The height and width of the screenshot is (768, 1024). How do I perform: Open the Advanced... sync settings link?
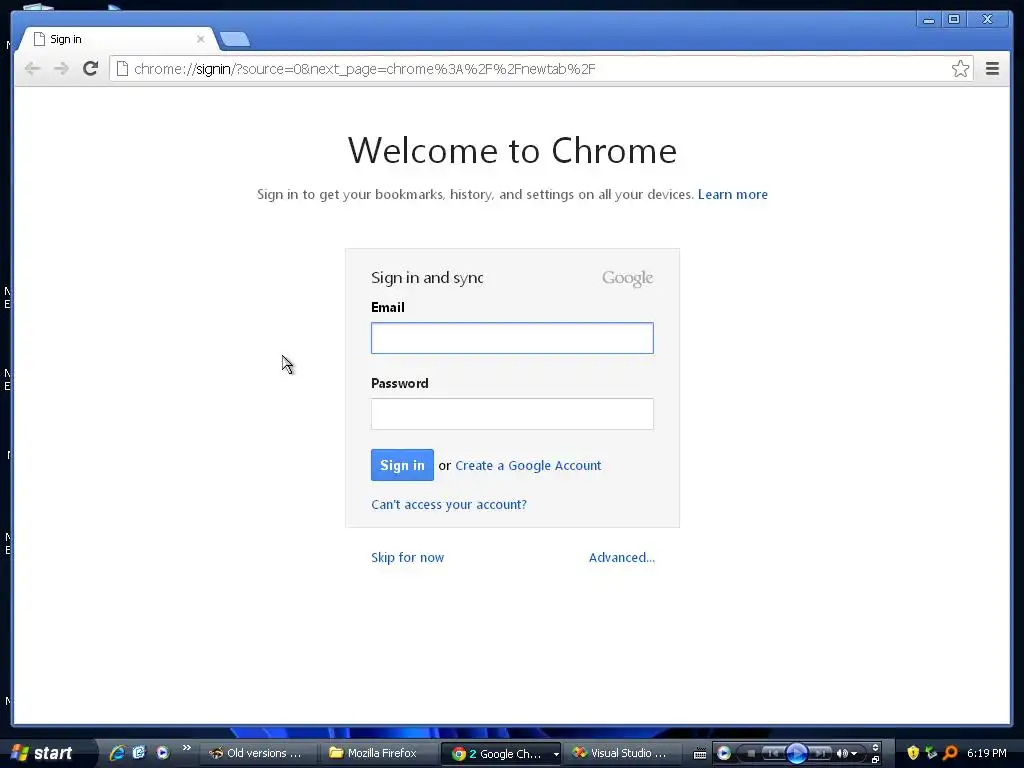(622, 558)
